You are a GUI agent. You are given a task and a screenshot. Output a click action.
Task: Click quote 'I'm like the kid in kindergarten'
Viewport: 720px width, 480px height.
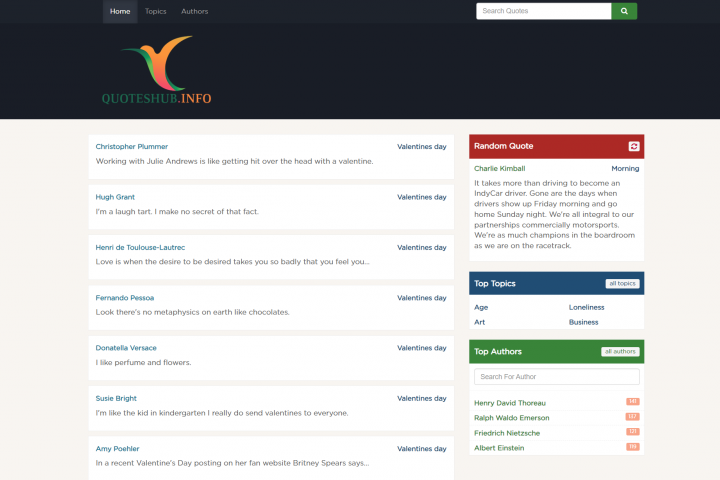click(x=222, y=413)
